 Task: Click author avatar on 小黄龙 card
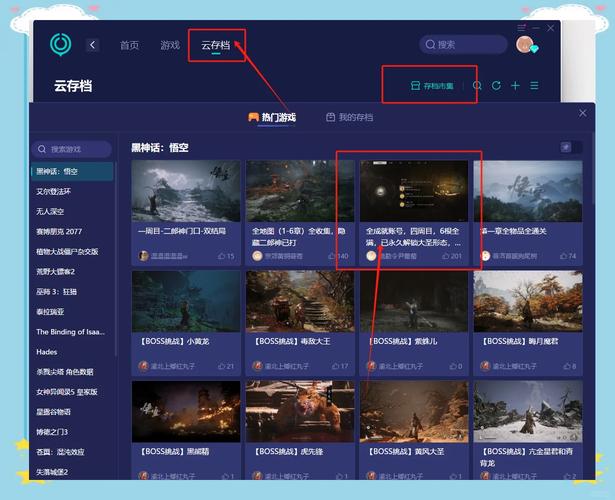click(144, 366)
